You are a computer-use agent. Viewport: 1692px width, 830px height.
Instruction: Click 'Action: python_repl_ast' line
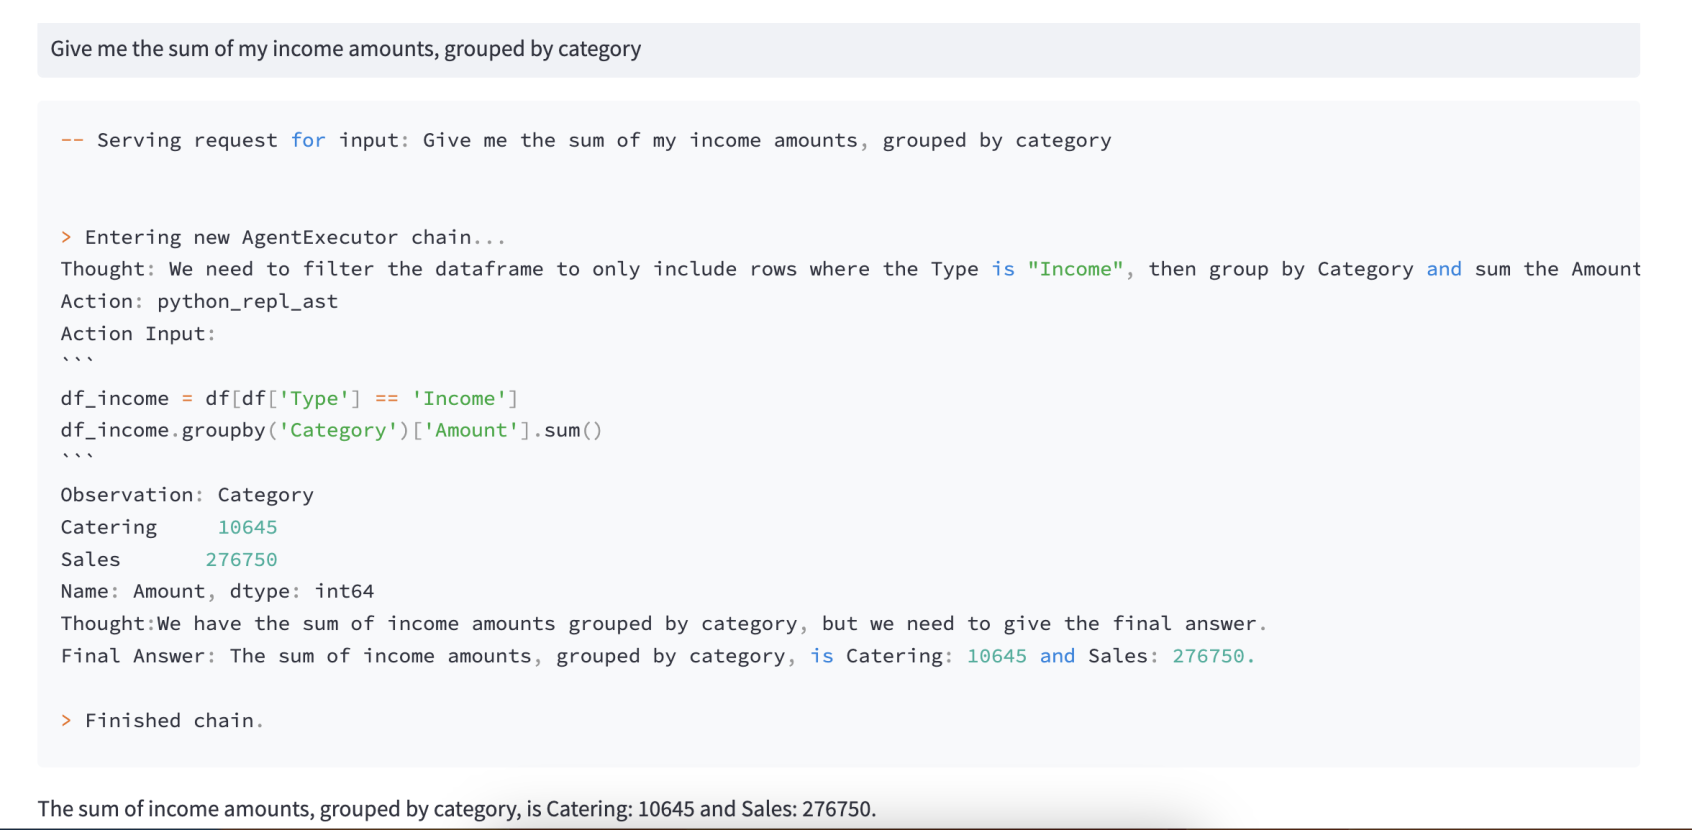(x=199, y=302)
